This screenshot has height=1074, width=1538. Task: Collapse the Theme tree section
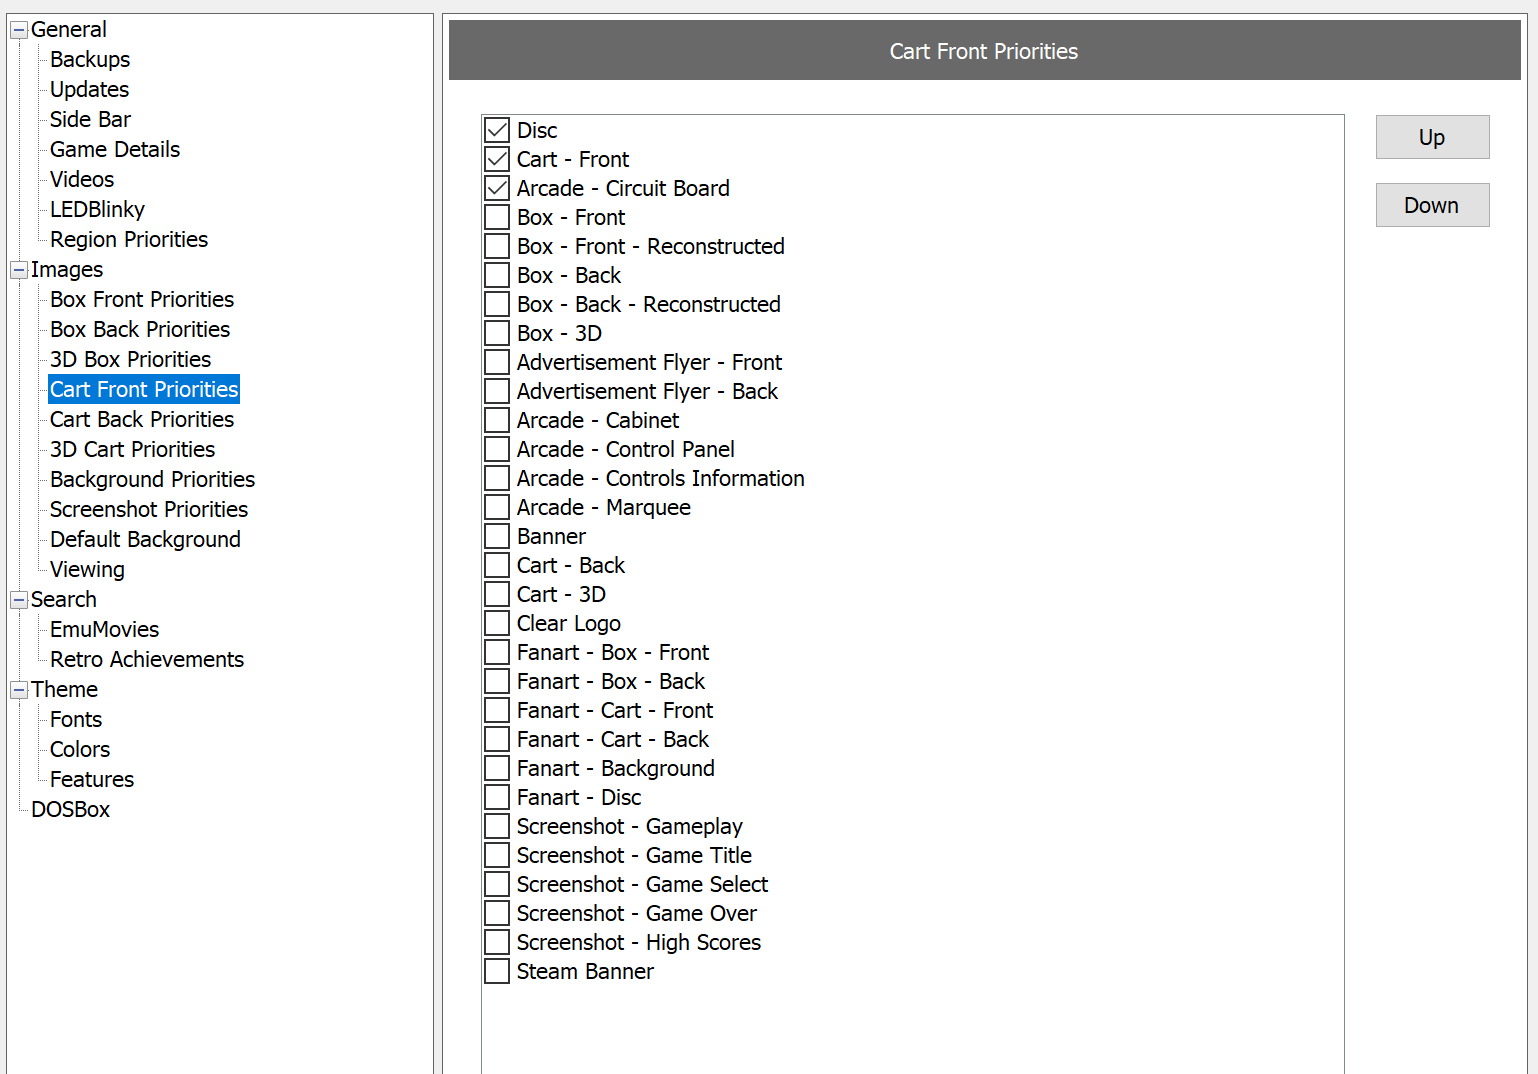pos(19,690)
